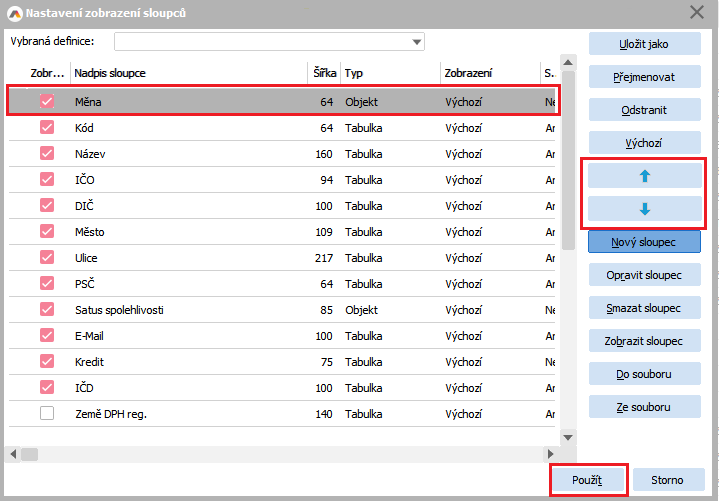Click the horizontal scrollbar thumb
719x501 pixels.
[x=30, y=454]
